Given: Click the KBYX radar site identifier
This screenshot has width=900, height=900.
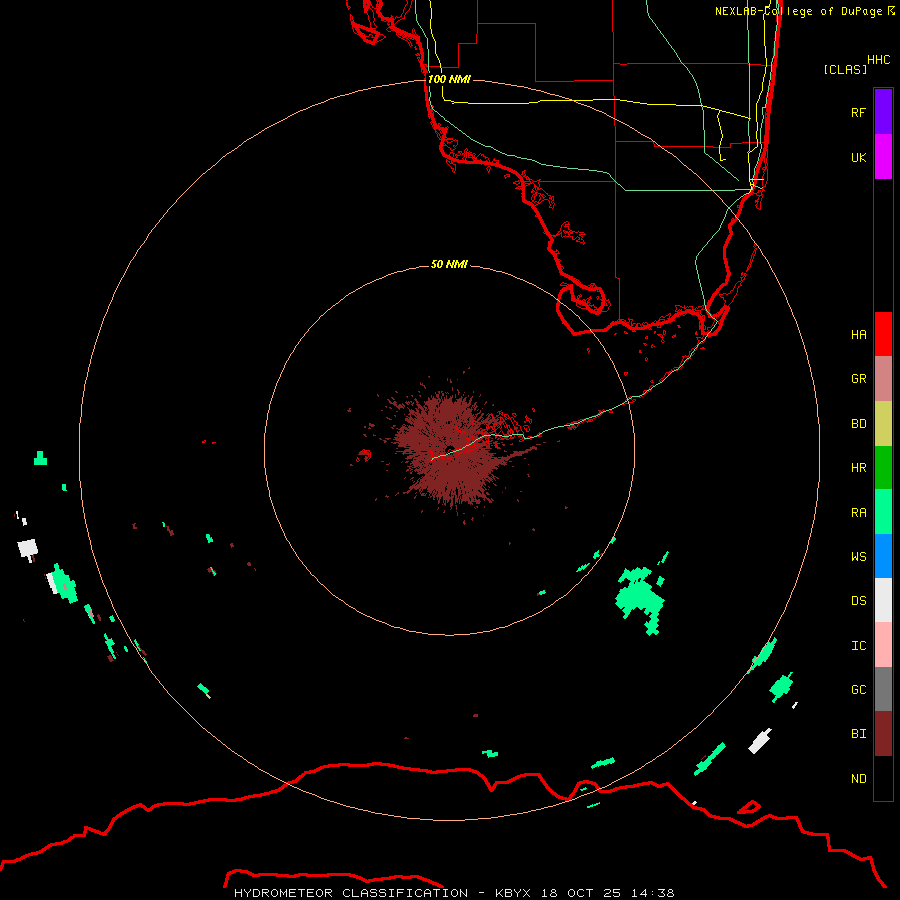Looking at the screenshot, I should point(513,893).
